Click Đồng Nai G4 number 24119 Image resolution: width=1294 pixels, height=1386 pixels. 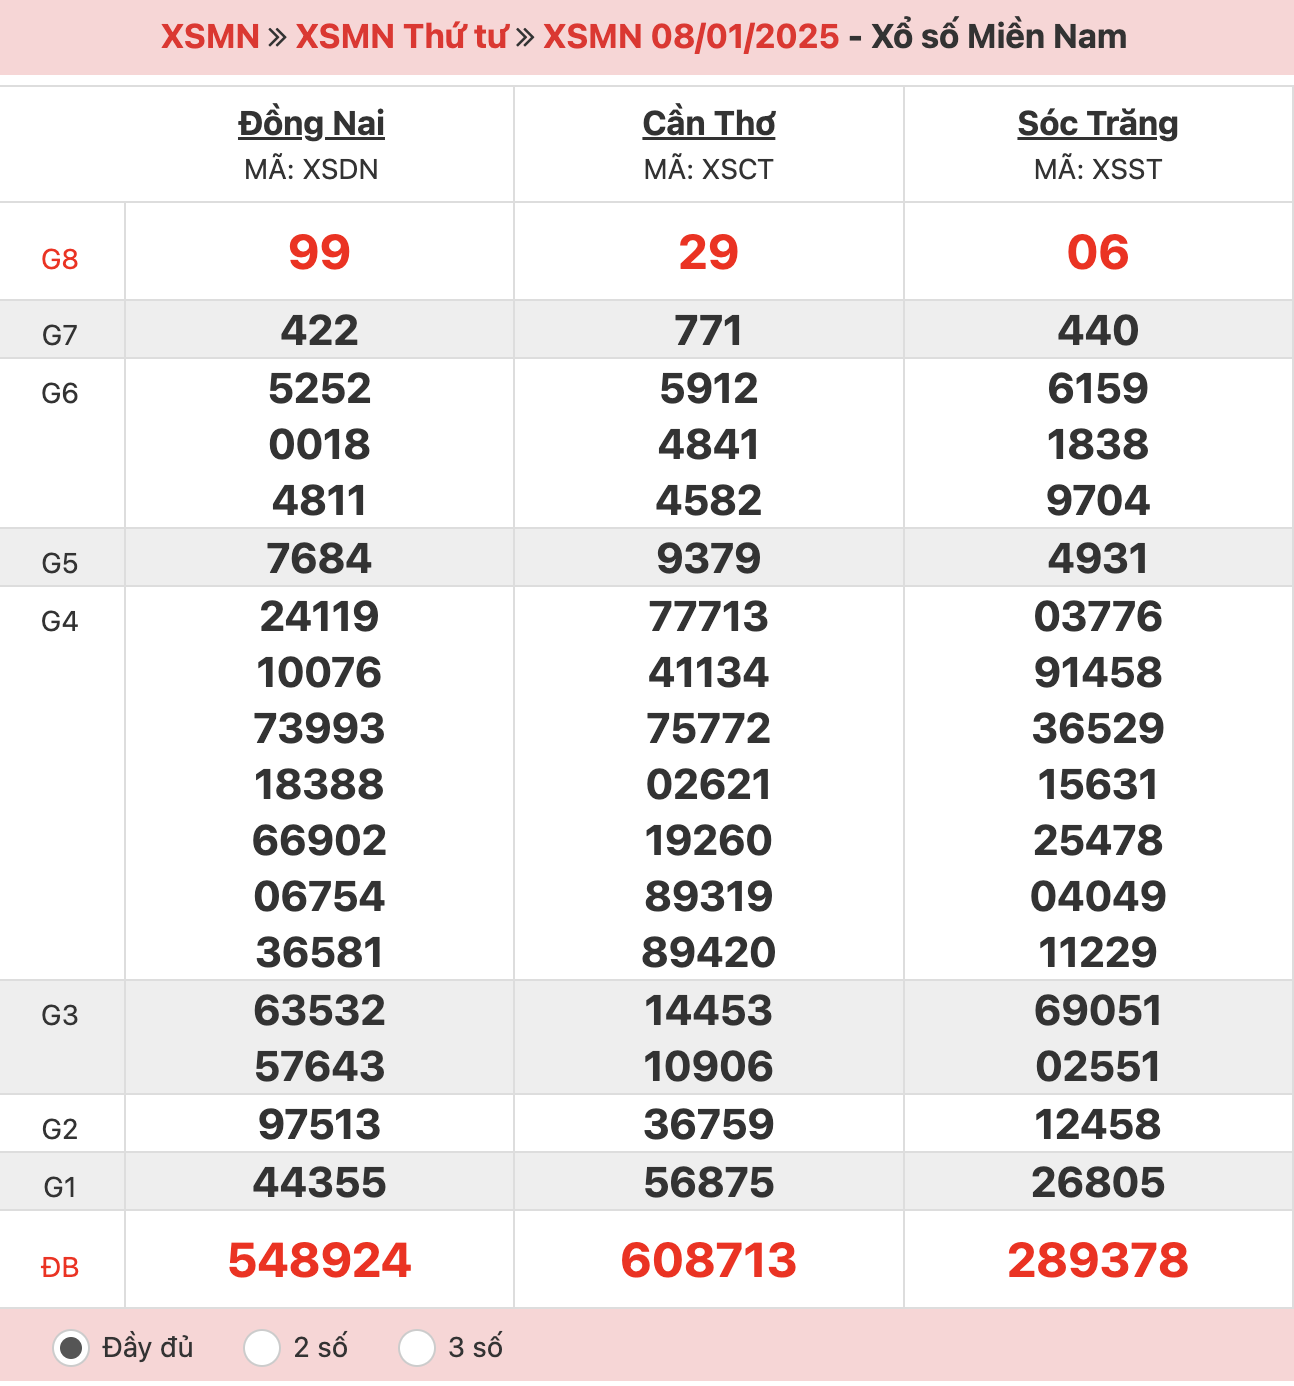319,616
